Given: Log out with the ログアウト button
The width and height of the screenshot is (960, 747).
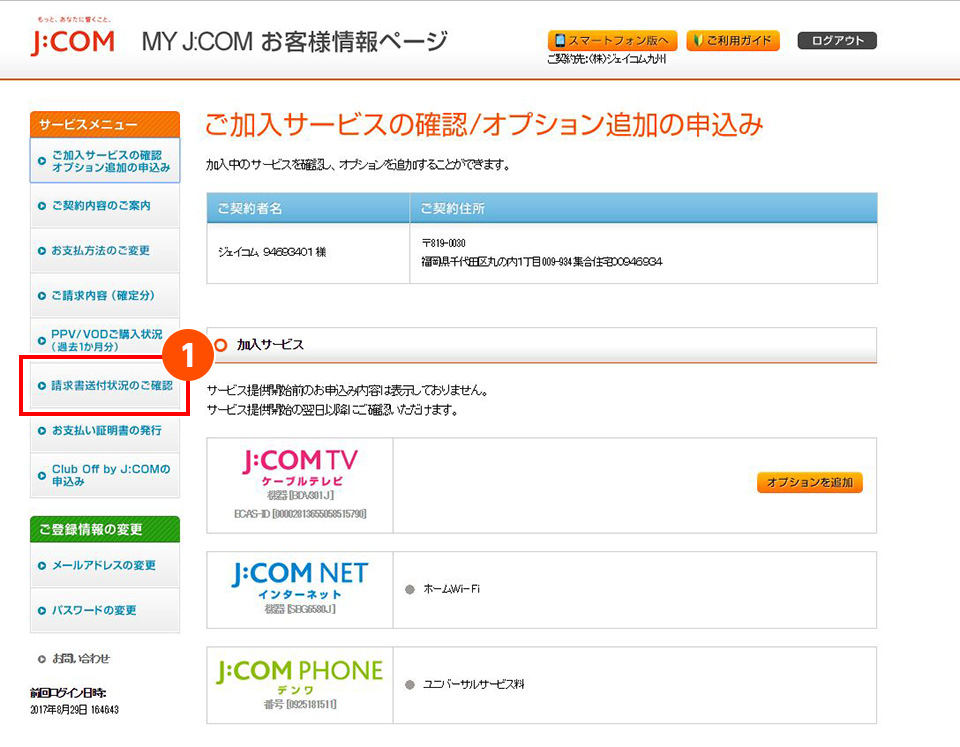Looking at the screenshot, I should (x=837, y=40).
